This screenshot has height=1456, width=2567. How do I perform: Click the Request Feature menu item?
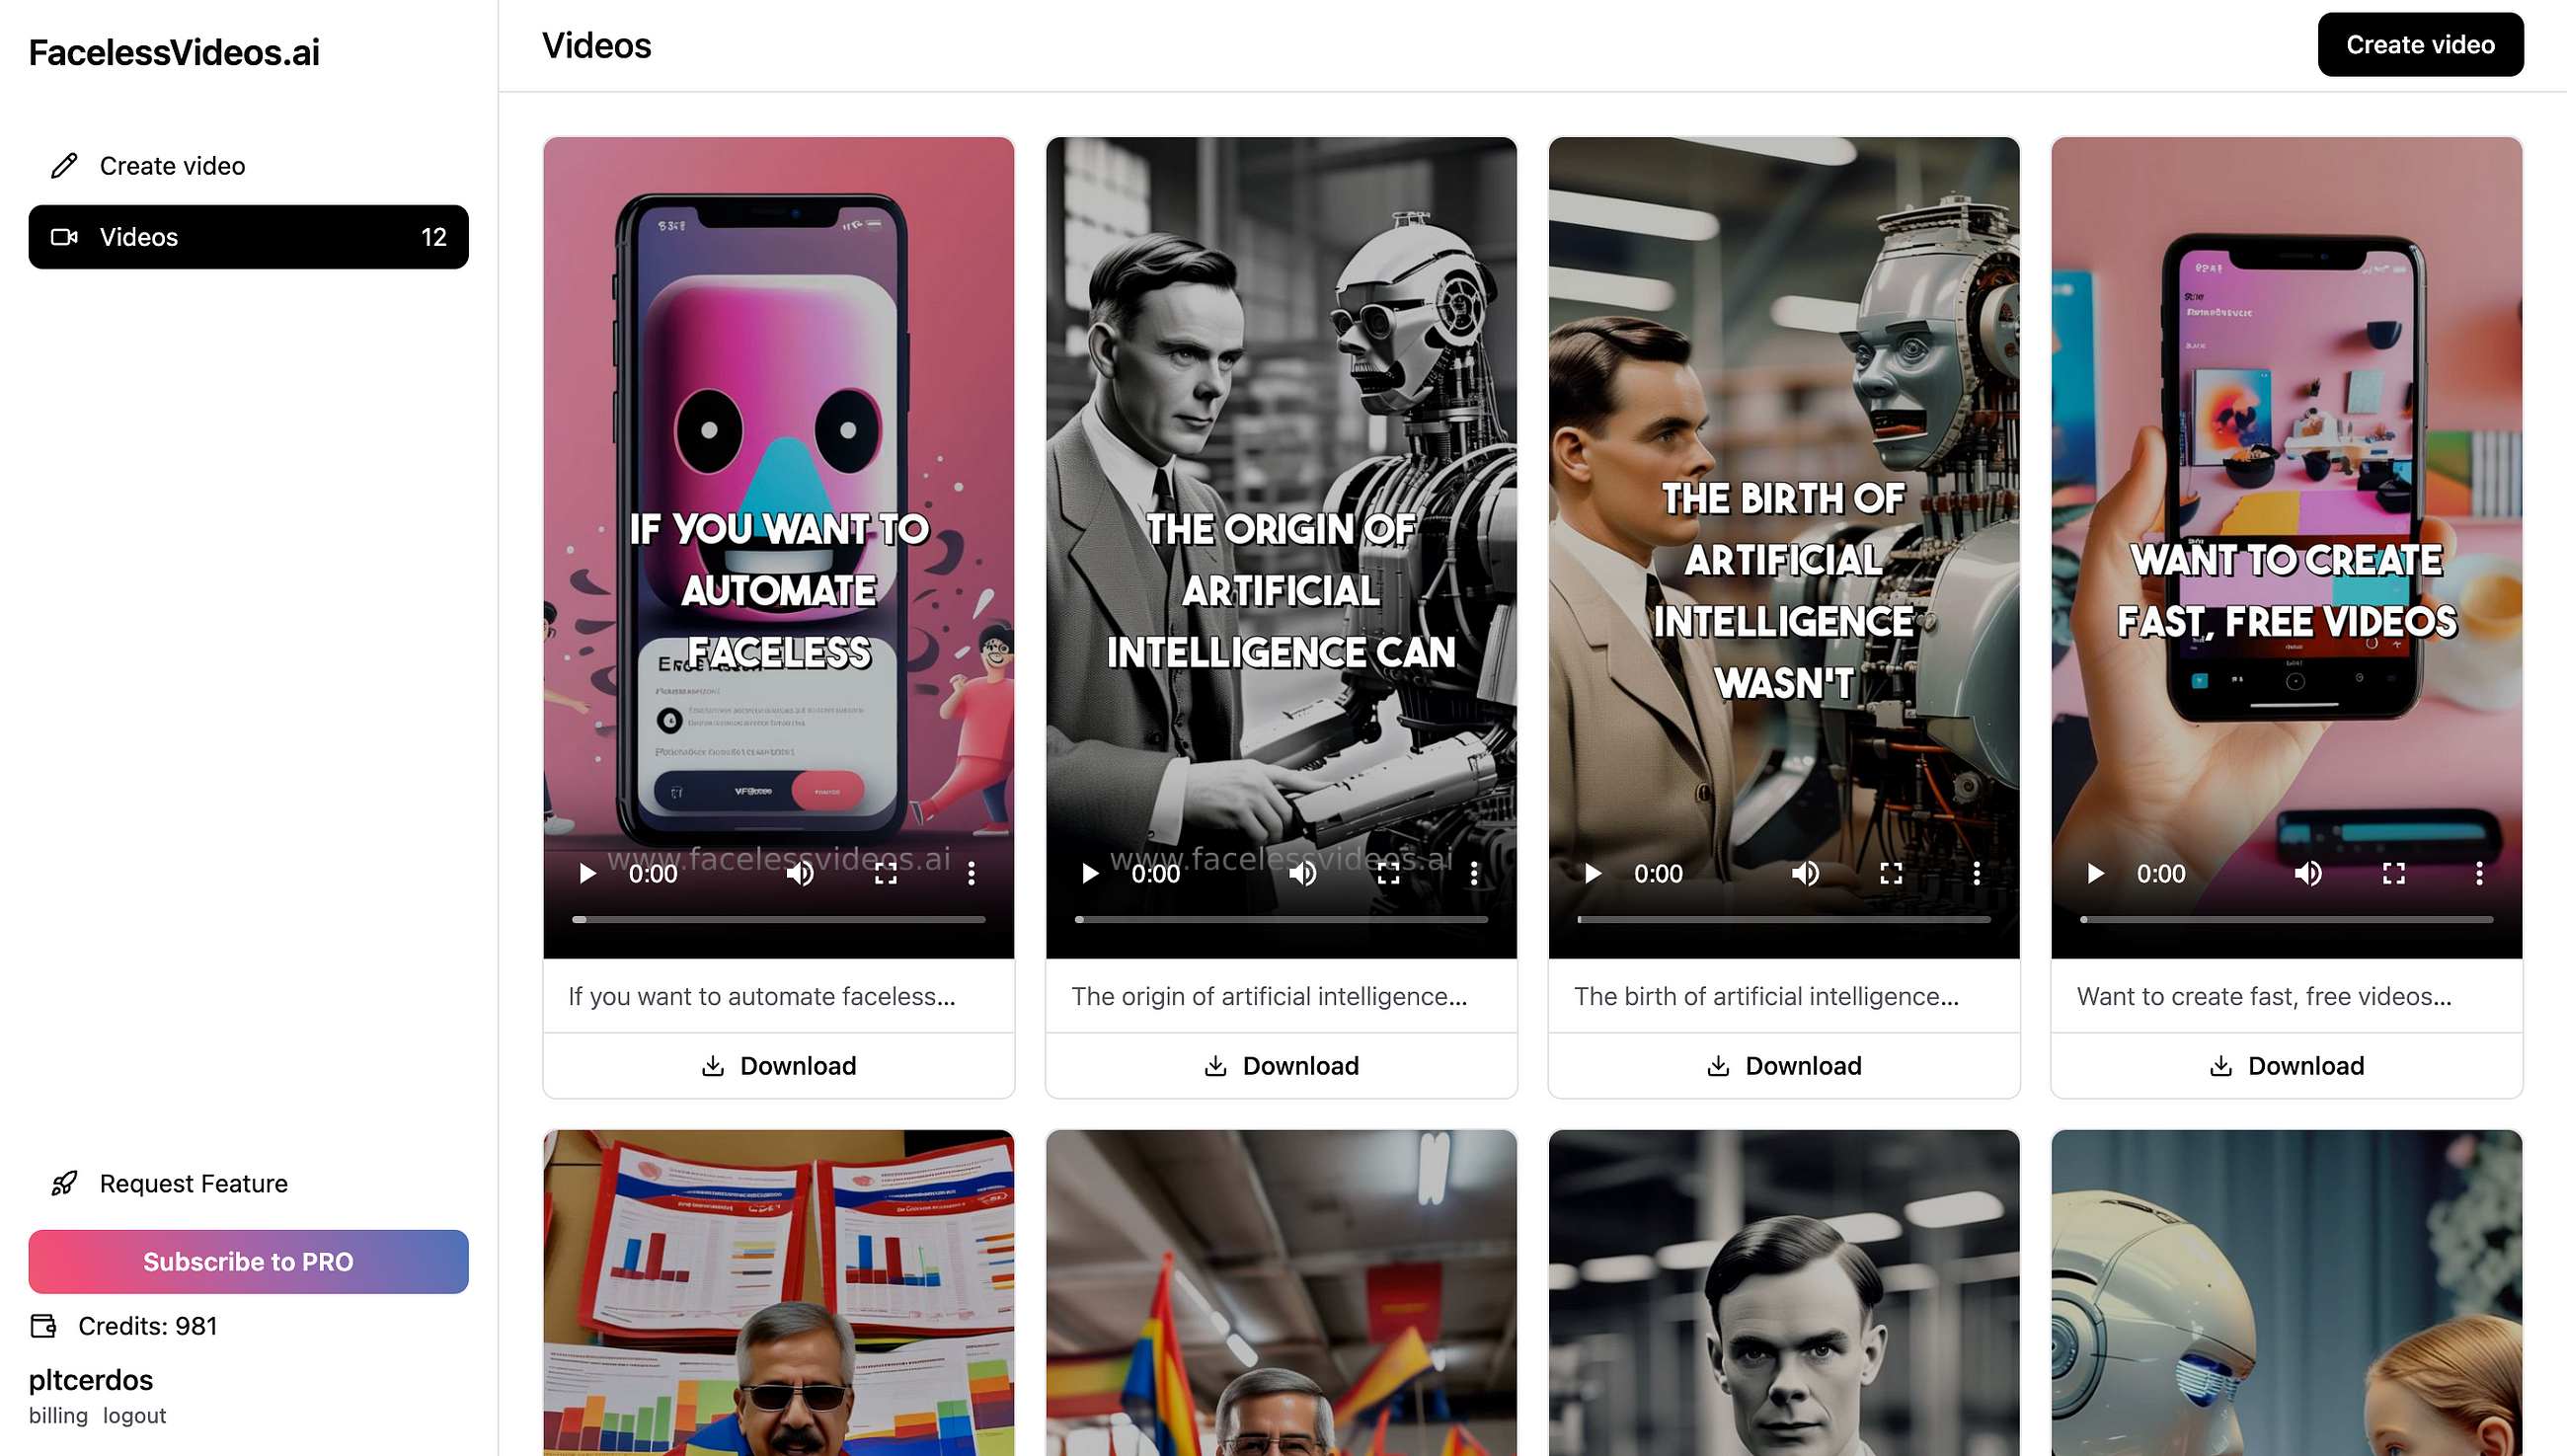(193, 1183)
